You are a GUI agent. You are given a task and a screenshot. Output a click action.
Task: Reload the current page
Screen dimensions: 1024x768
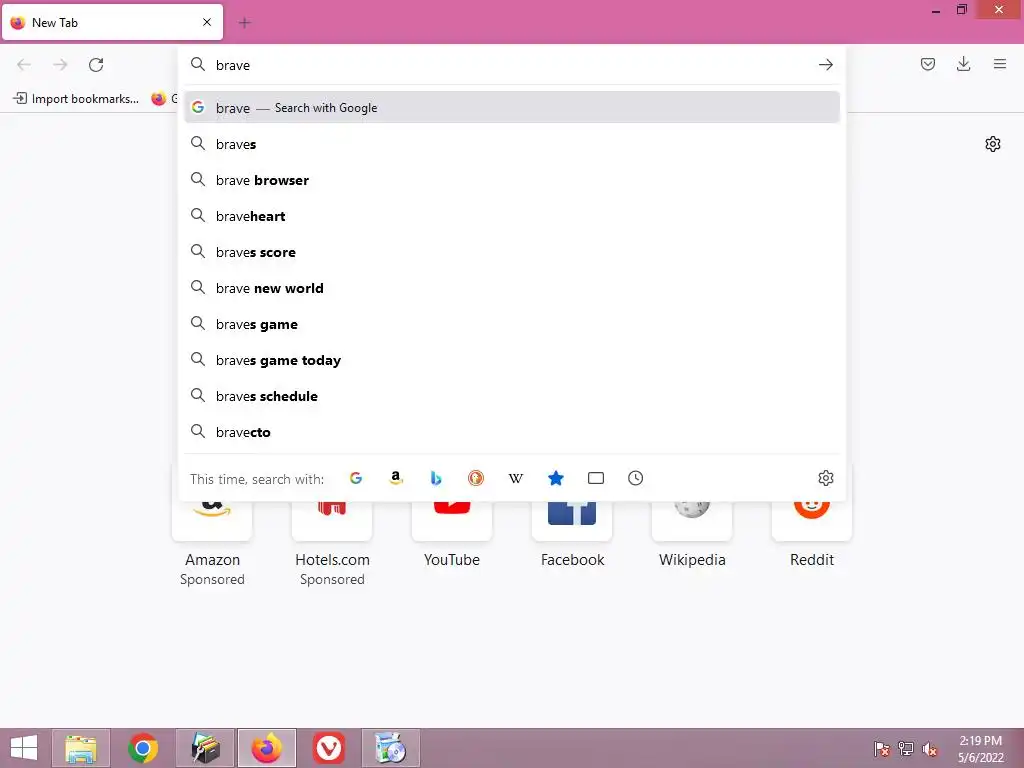tap(96, 65)
